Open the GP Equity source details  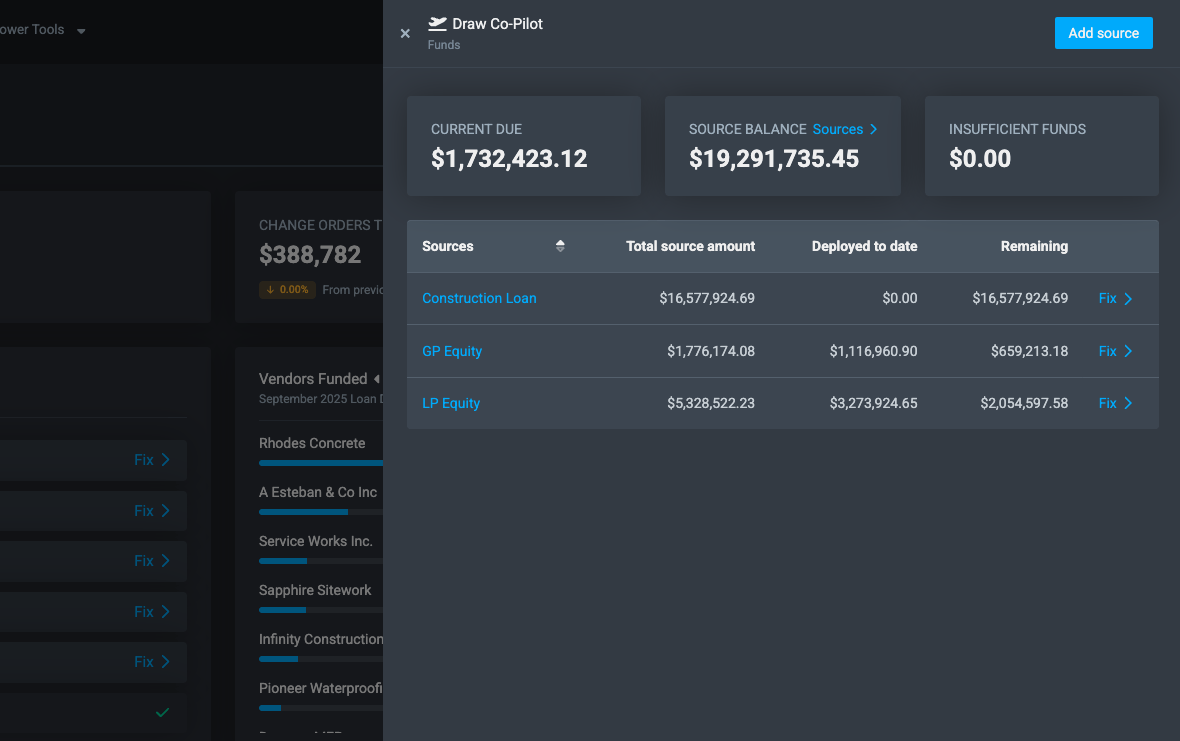(x=452, y=351)
